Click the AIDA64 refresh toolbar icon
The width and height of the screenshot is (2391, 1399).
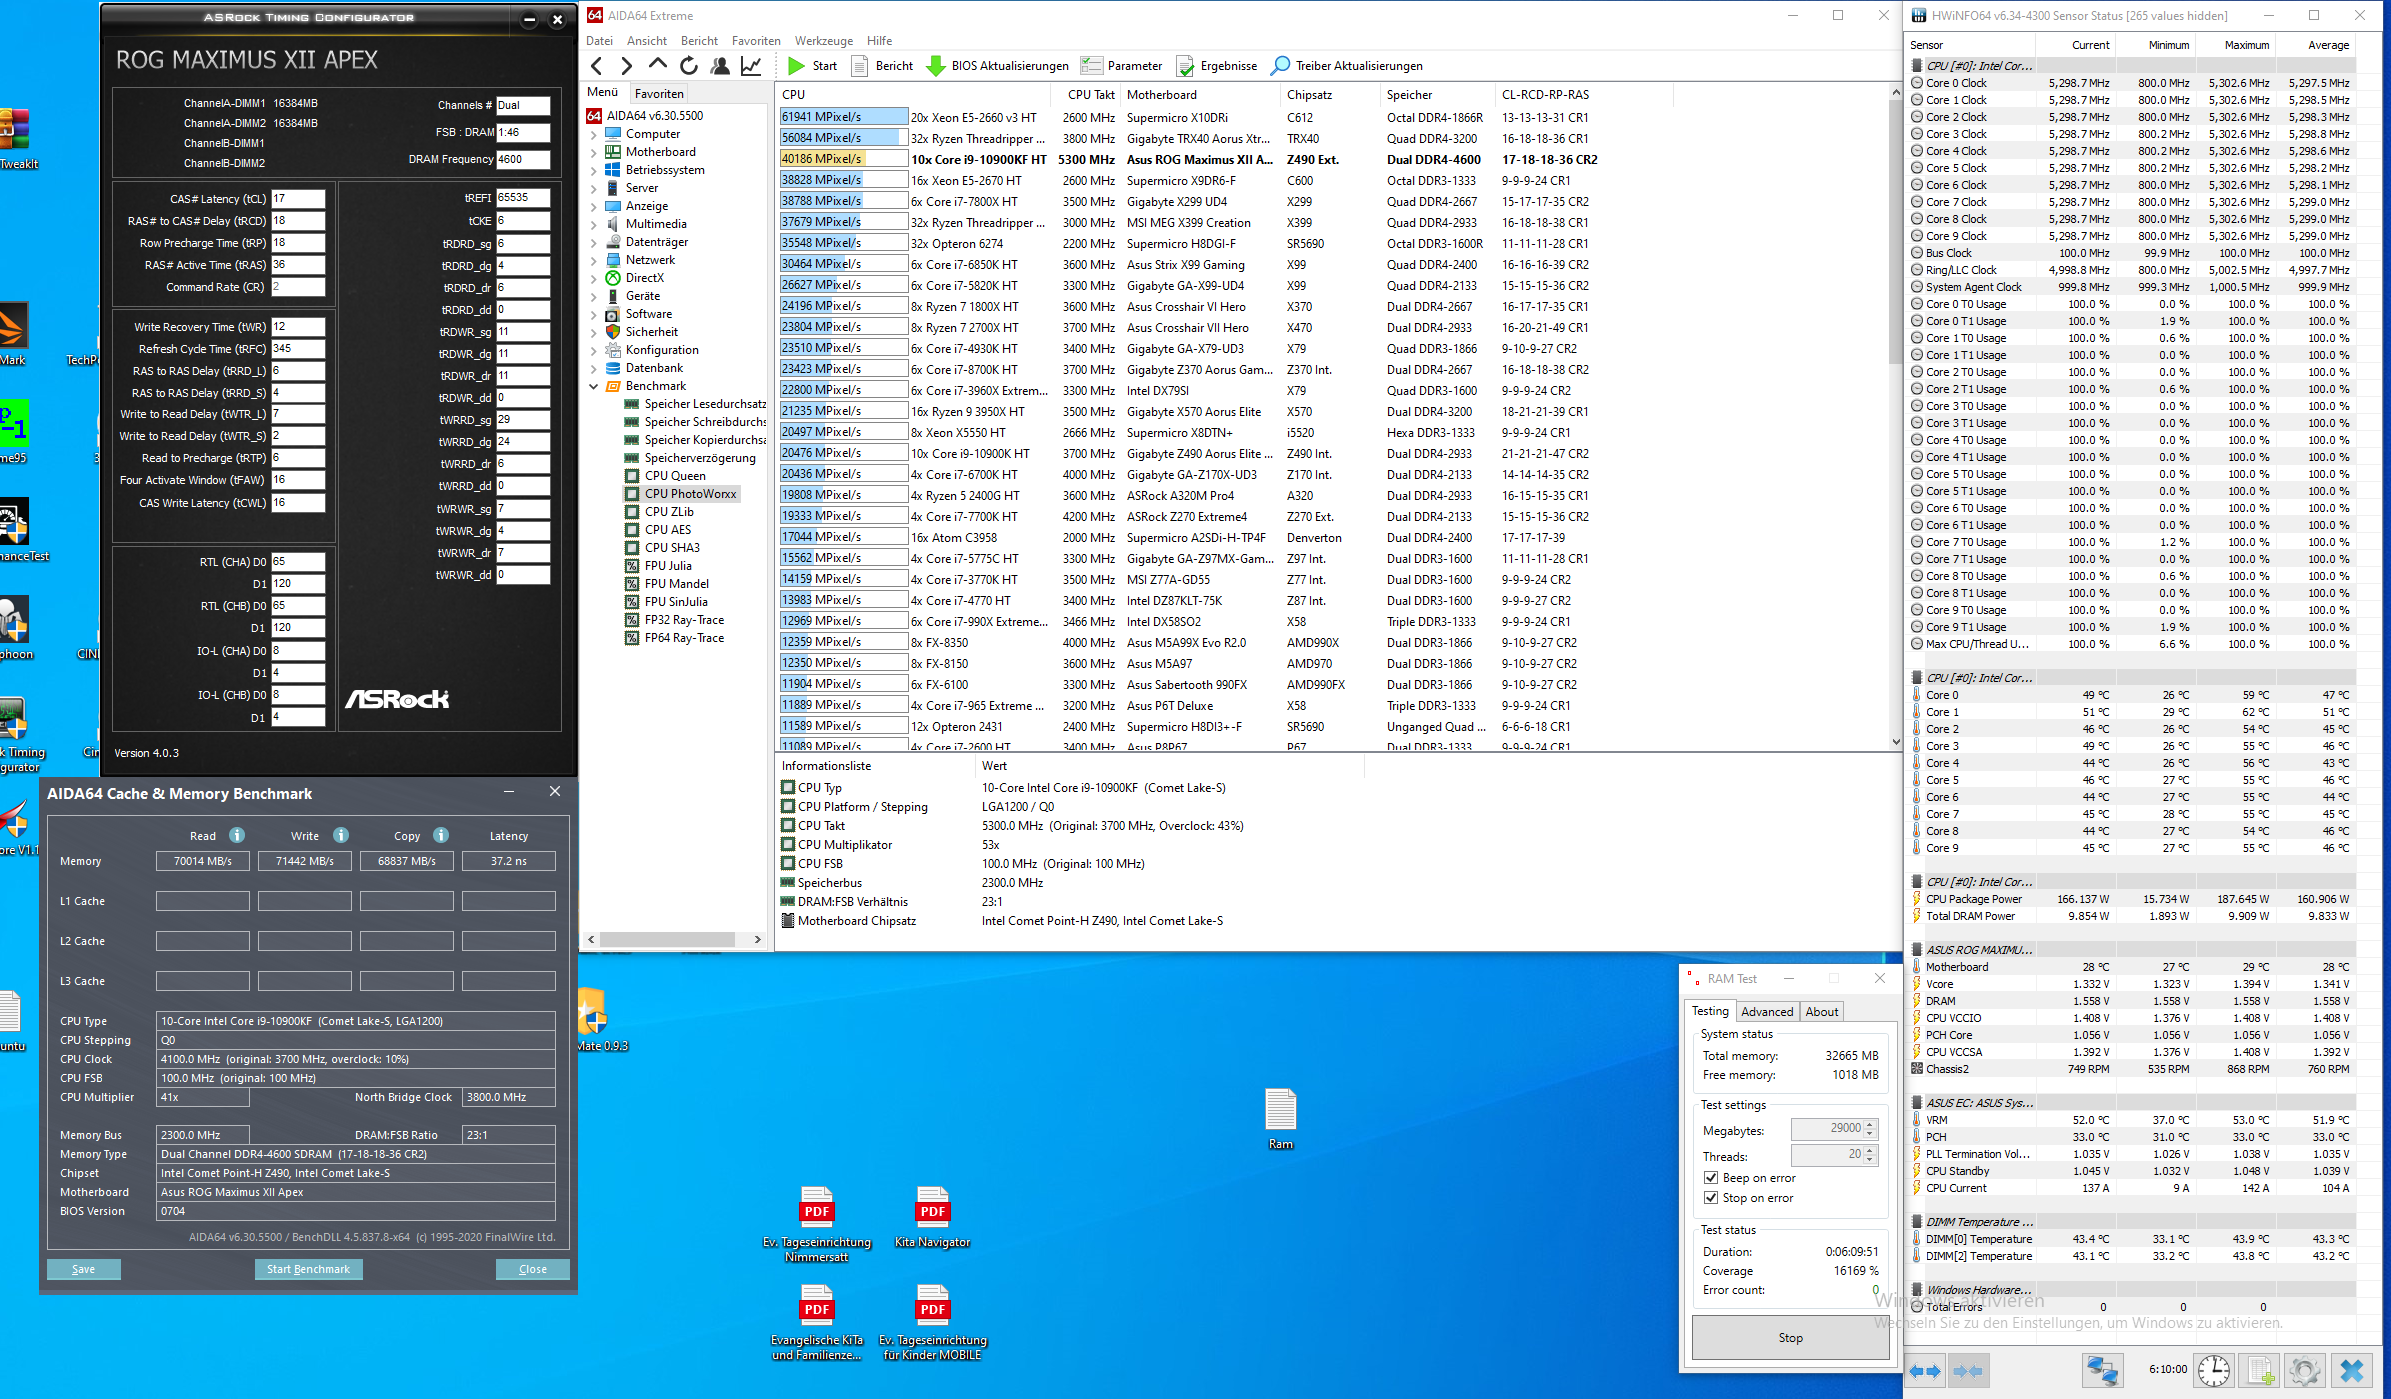[x=689, y=66]
